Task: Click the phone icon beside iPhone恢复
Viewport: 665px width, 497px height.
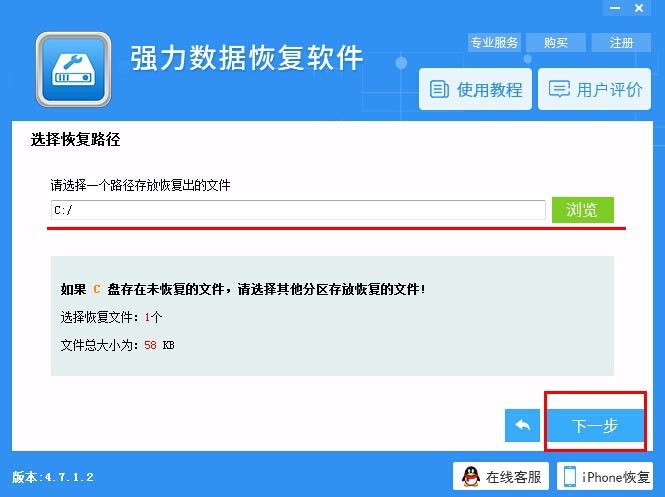Action: pos(570,477)
